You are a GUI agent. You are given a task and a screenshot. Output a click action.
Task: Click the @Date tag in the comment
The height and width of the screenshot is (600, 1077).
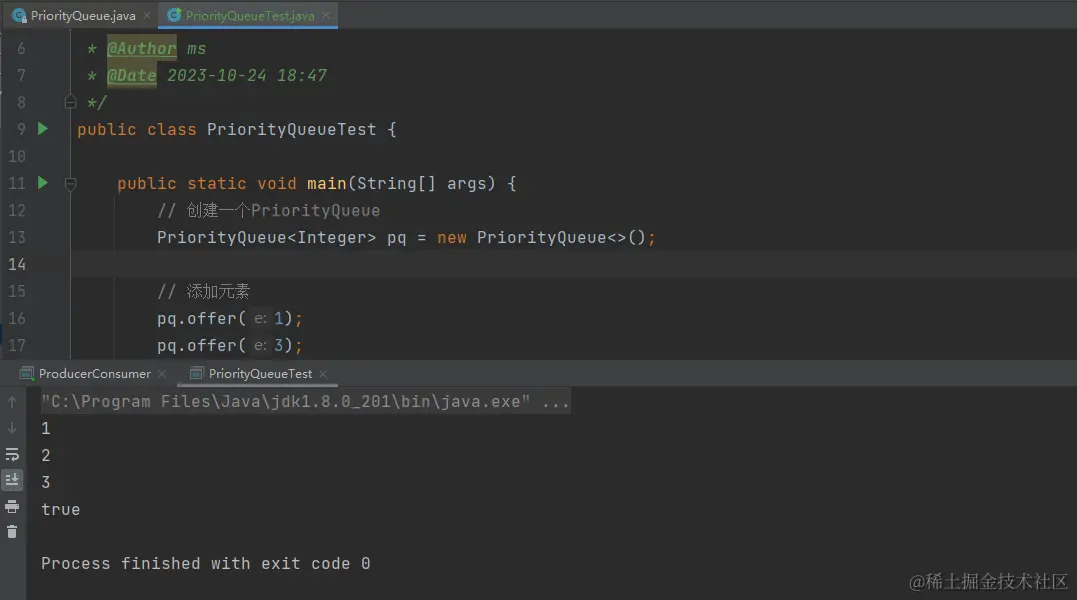click(x=132, y=76)
